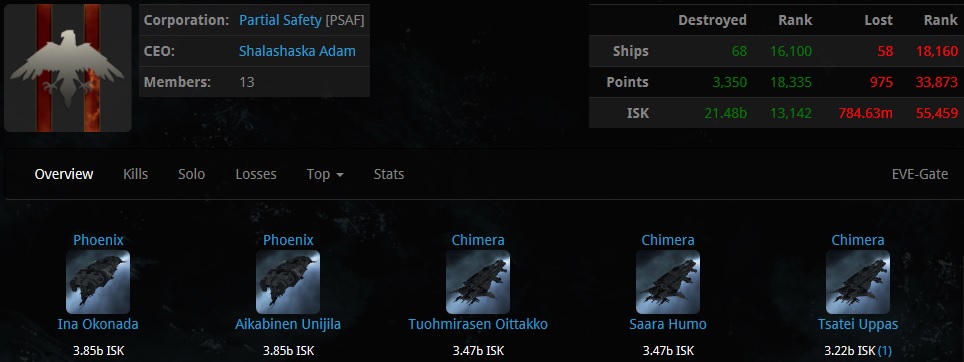Open Aikabinen Unijila's Phoenix ship image
The height and width of the screenshot is (362, 964).
(x=288, y=282)
